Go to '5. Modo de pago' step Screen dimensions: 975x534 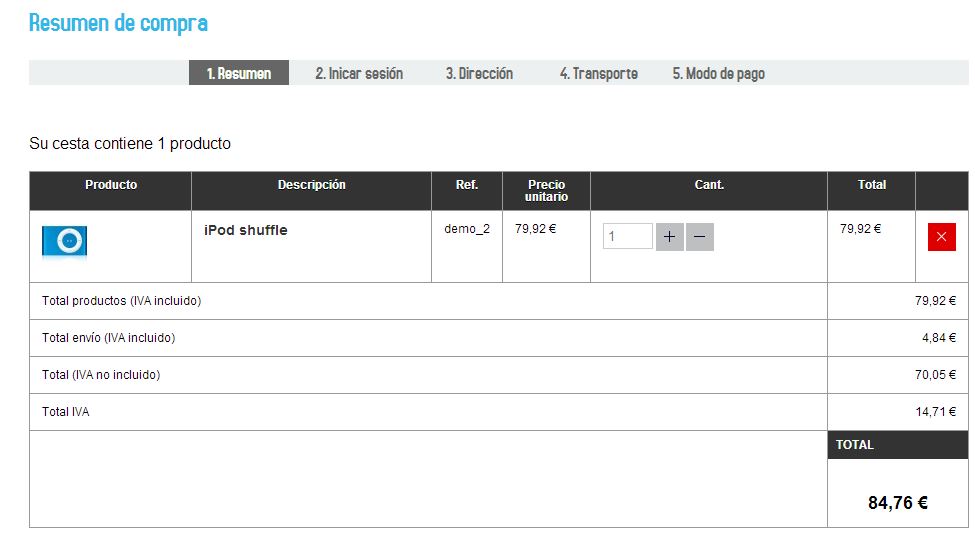pos(718,73)
